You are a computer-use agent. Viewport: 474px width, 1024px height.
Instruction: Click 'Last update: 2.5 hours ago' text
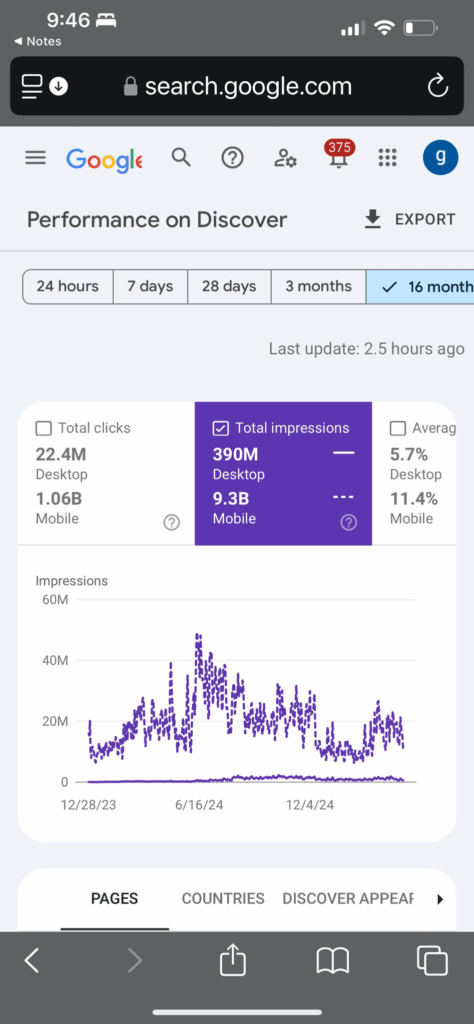pyautogui.click(x=366, y=349)
